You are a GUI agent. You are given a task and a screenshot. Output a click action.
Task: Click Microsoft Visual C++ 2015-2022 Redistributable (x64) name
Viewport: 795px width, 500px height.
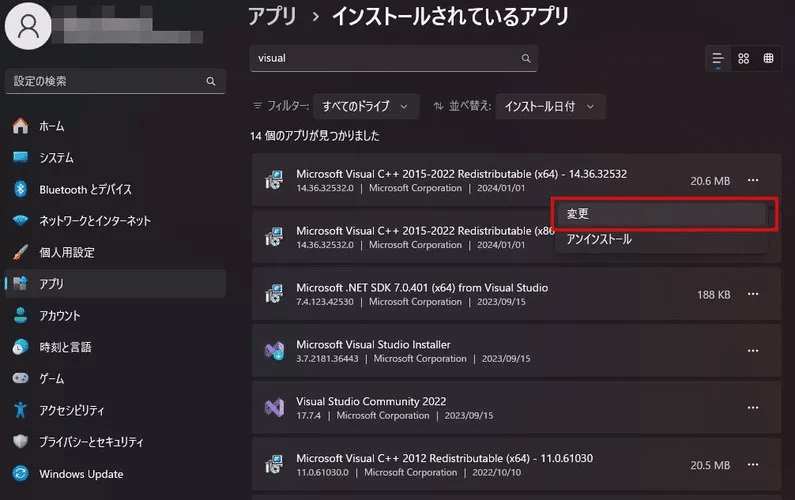[x=461, y=174]
